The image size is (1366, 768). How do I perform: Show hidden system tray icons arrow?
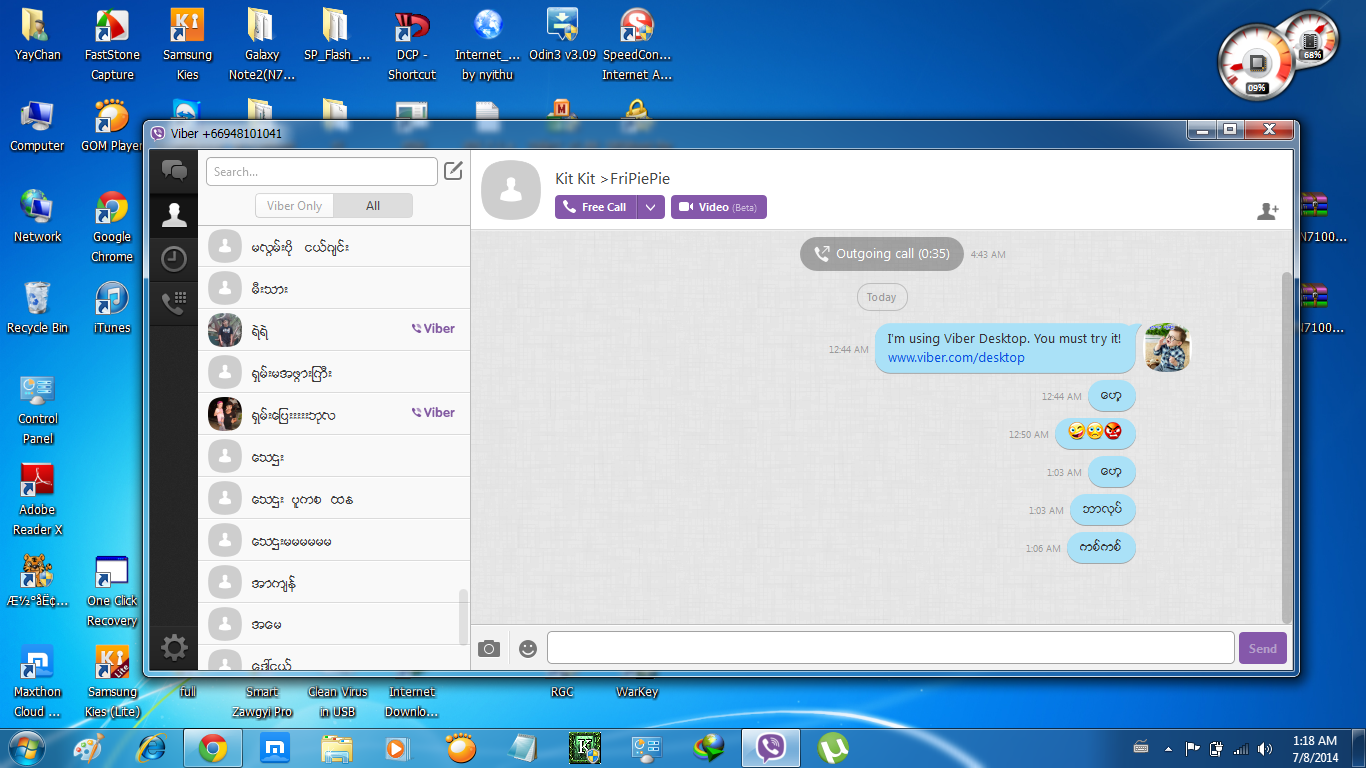(x=1167, y=748)
